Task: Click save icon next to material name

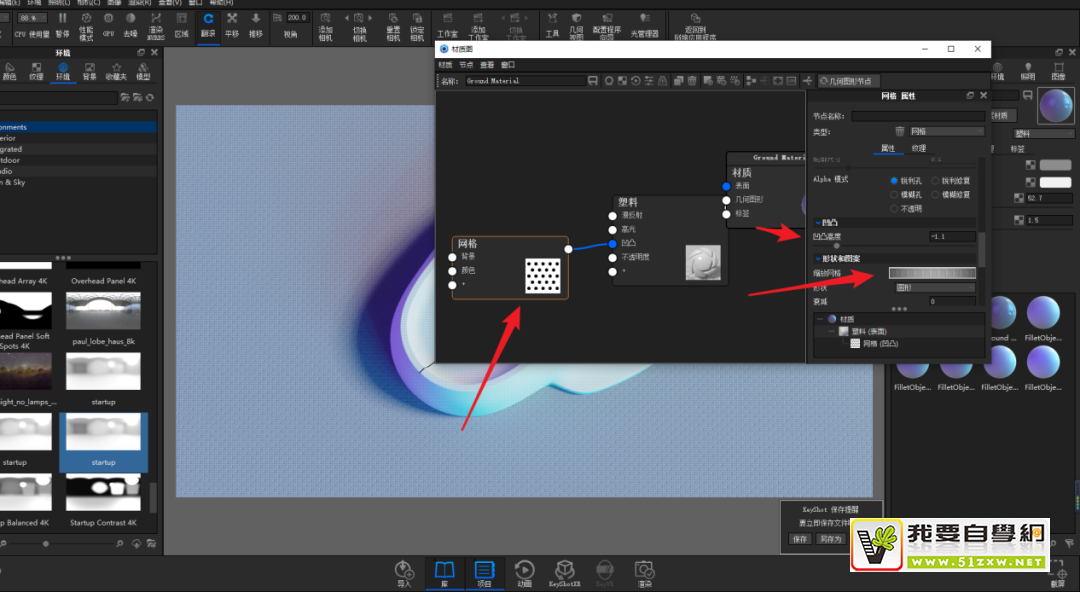Action: [x=593, y=81]
